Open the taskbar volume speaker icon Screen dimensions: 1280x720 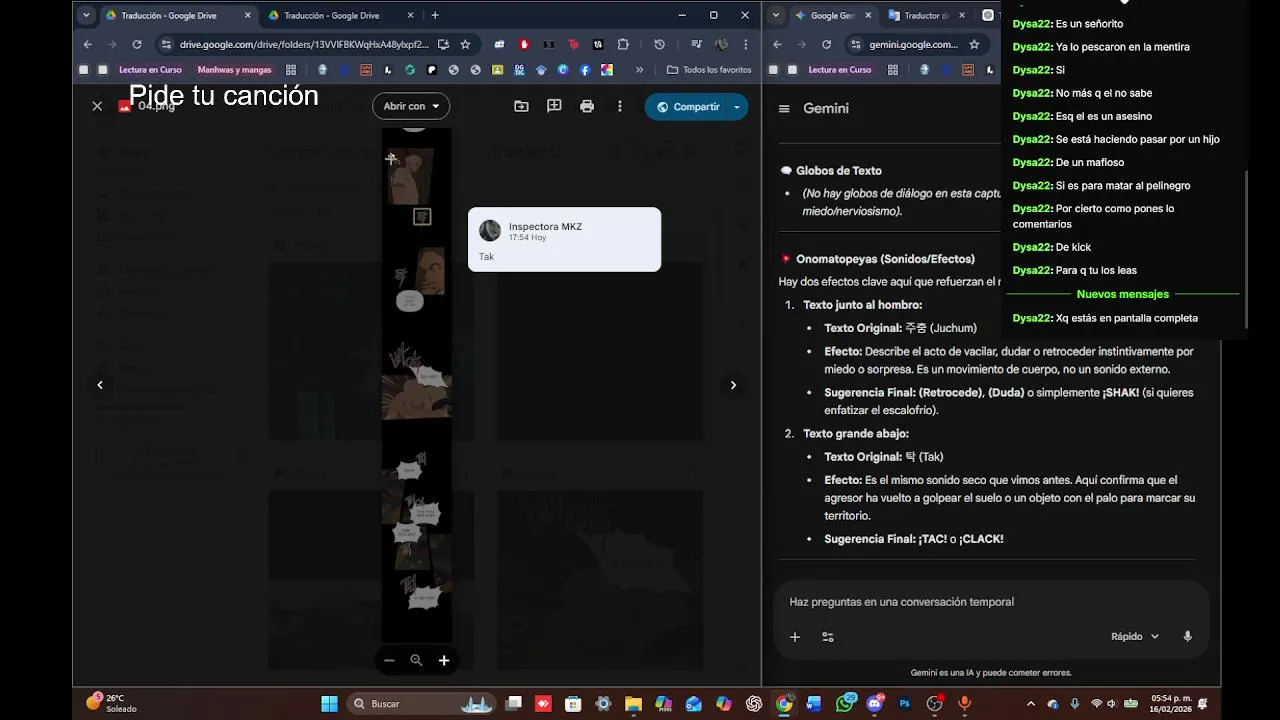tap(1111, 704)
